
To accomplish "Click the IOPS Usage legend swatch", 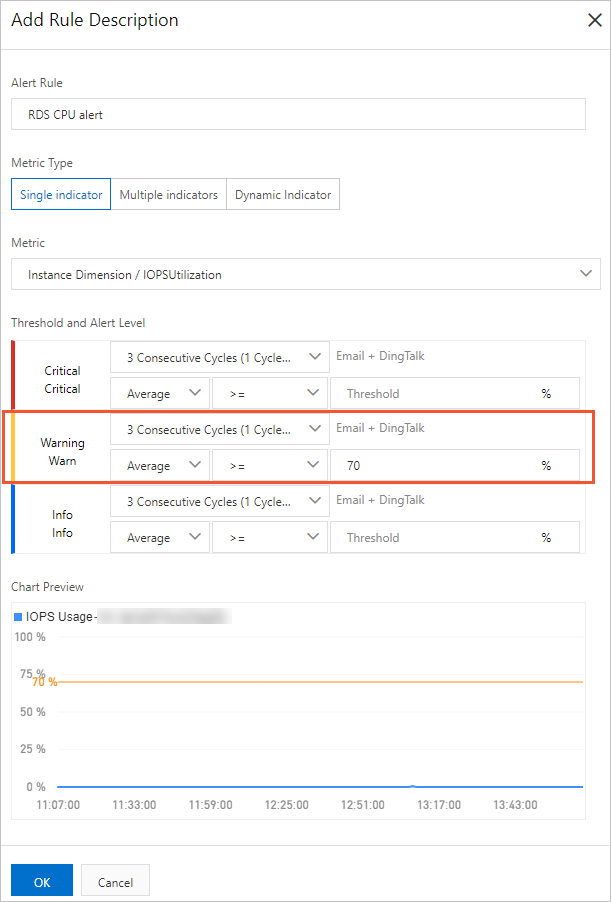I will click(x=17, y=615).
